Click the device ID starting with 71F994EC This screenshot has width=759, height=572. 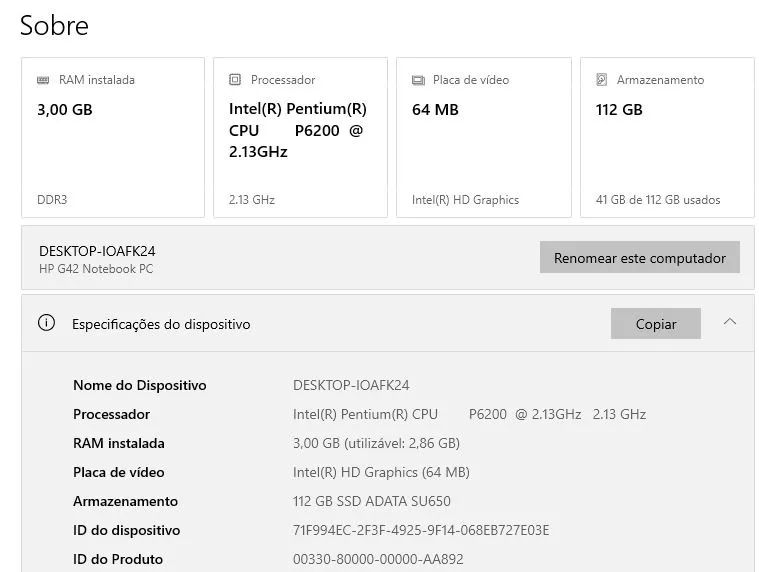(x=421, y=530)
